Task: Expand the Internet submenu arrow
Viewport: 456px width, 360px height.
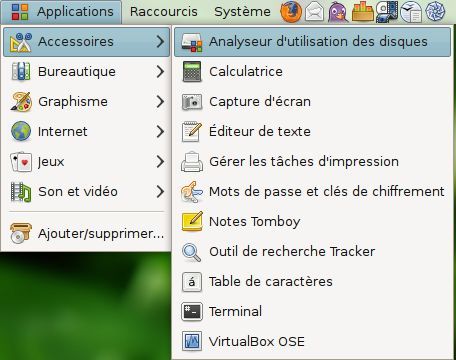Action: pyautogui.click(x=160, y=132)
